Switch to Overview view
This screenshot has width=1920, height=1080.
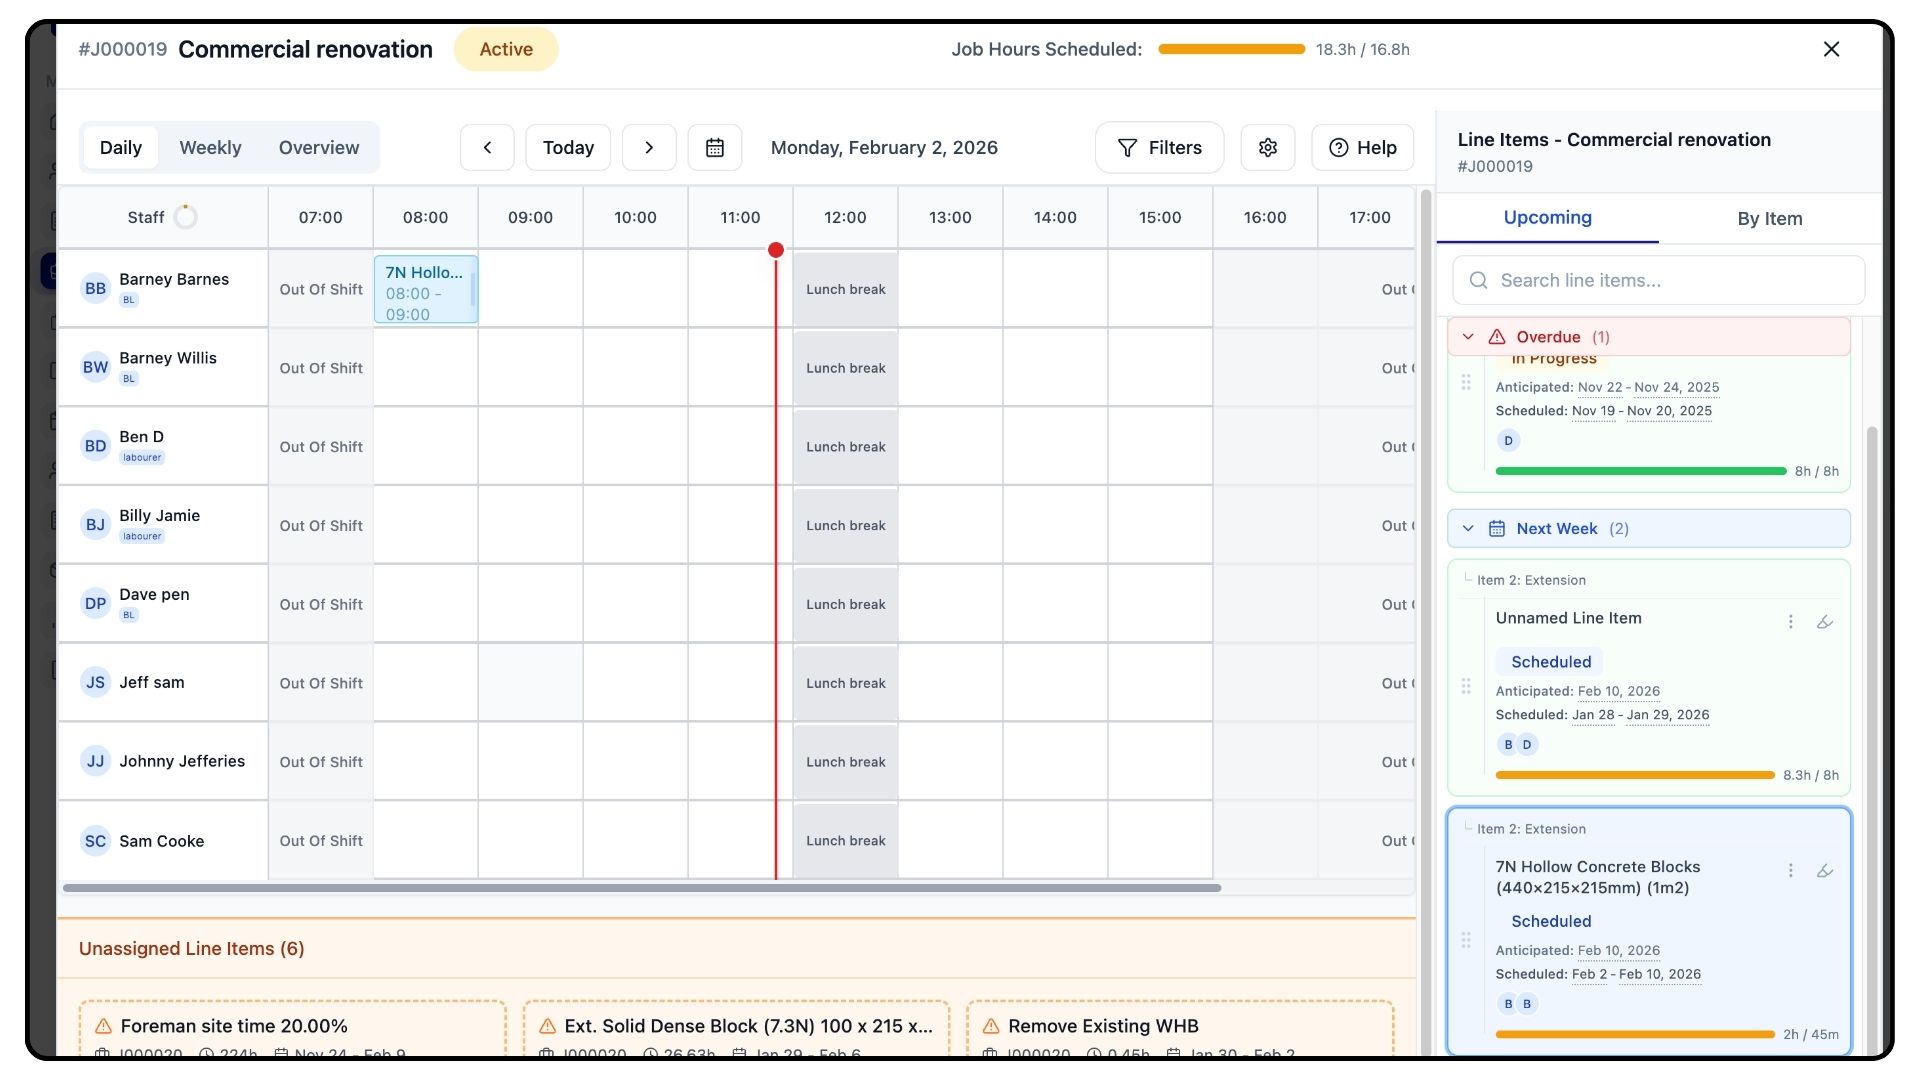point(318,148)
